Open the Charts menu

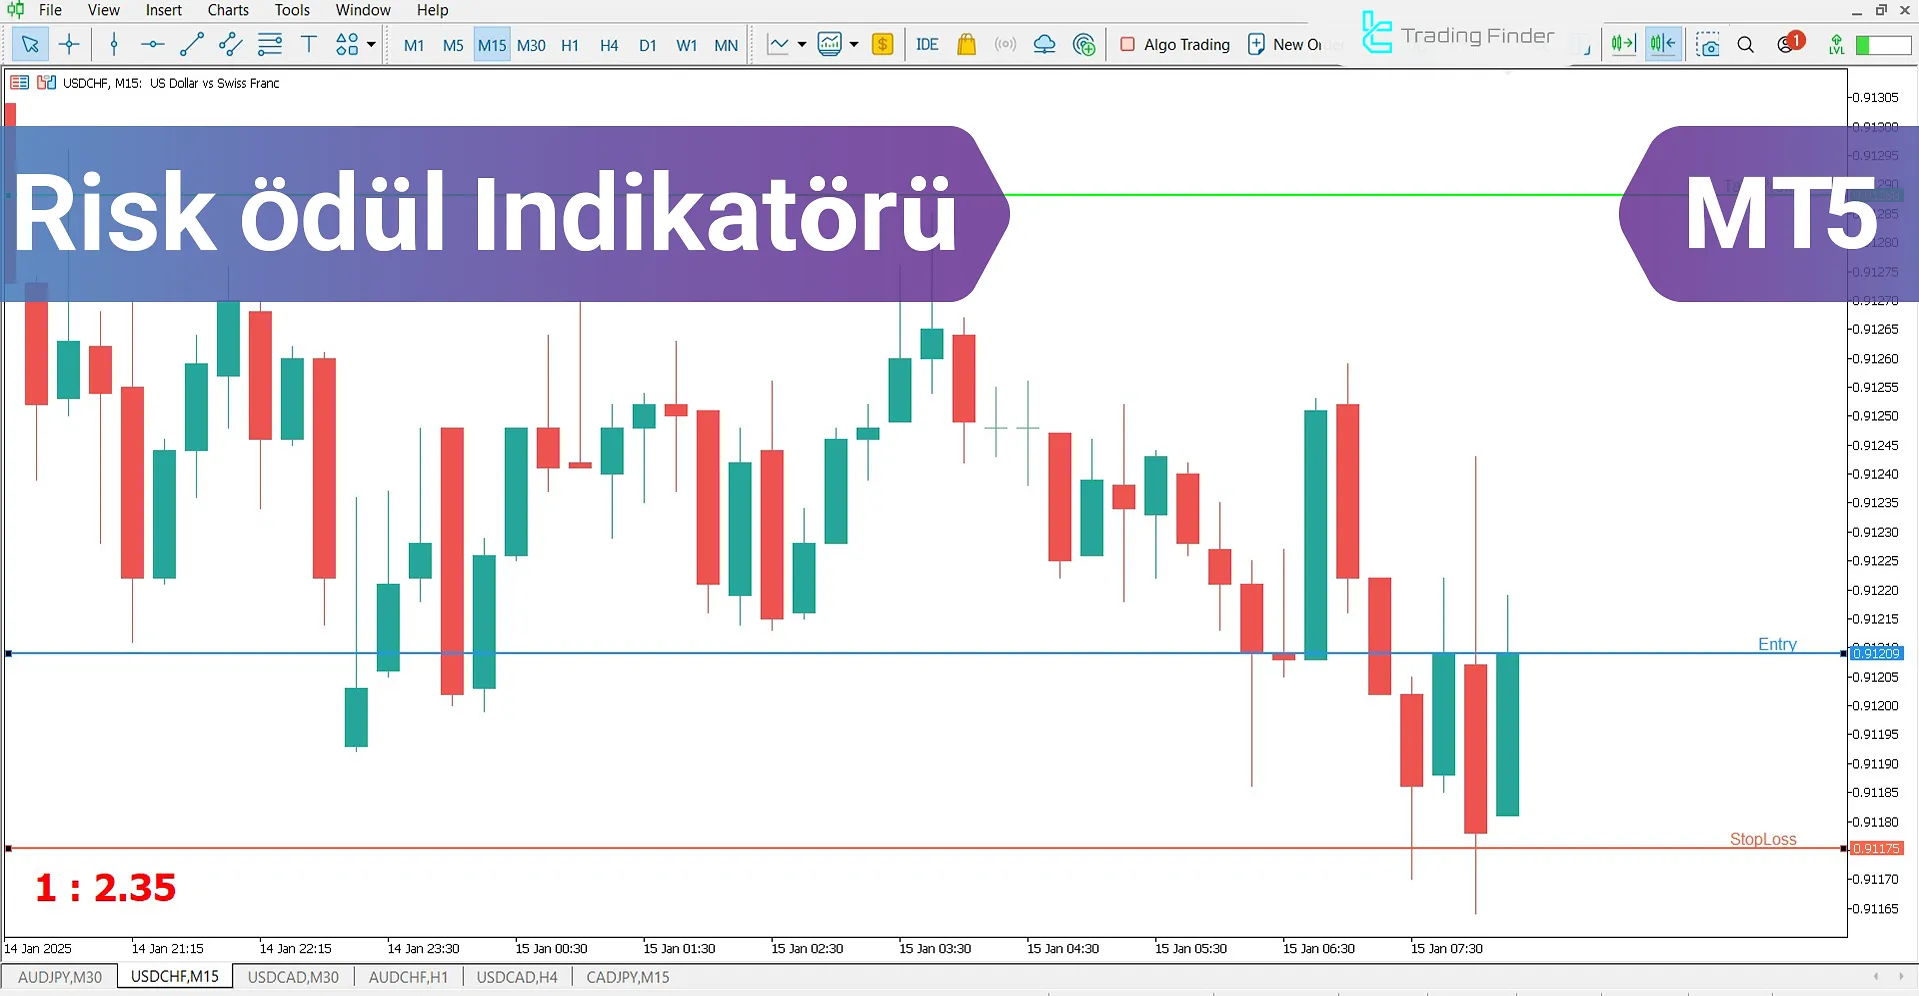point(227,10)
